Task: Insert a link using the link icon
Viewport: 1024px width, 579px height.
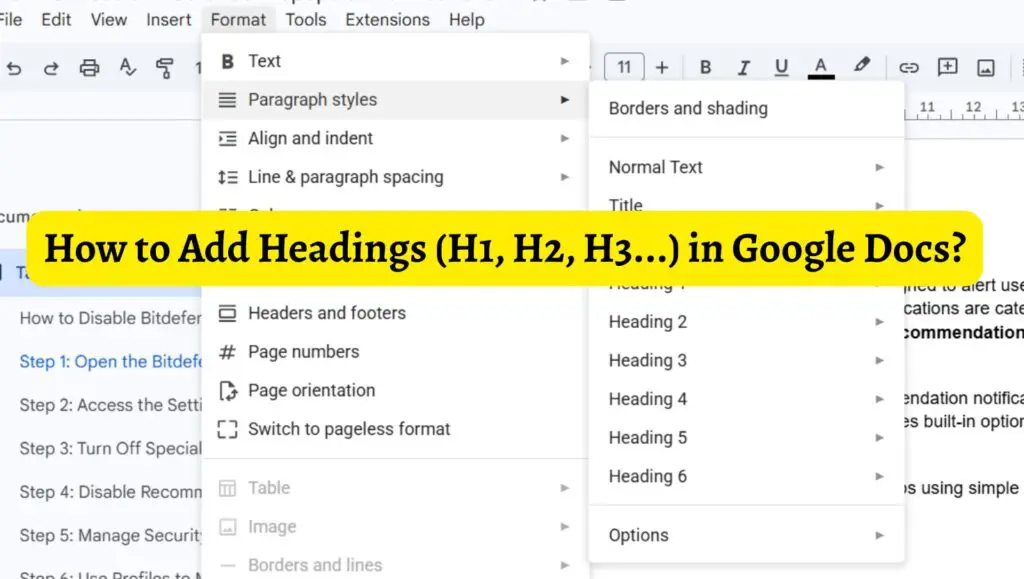Action: pos(909,67)
